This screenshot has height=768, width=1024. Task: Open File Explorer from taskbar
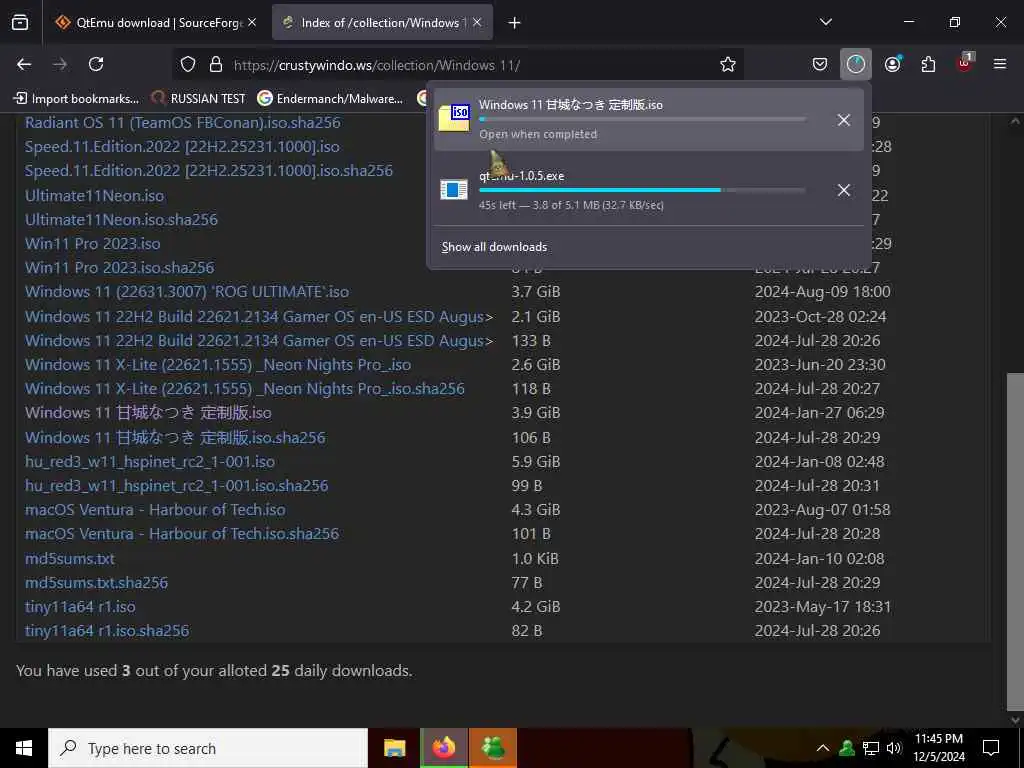click(x=394, y=748)
